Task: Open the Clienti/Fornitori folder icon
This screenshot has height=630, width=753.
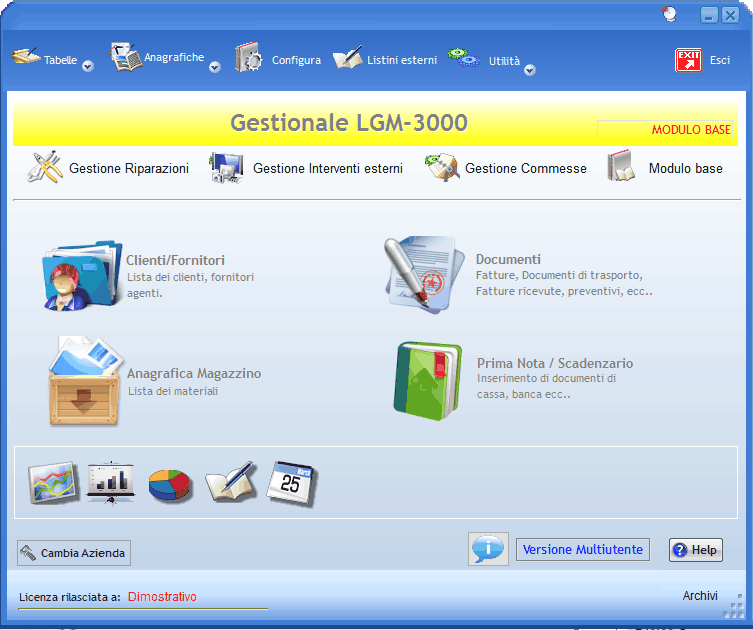Action: coord(82,276)
